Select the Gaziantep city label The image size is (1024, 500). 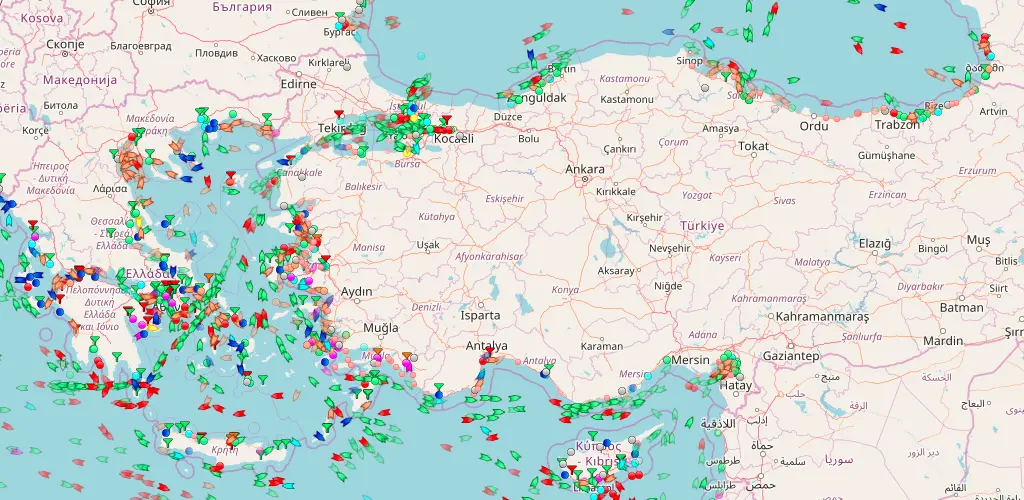791,356
